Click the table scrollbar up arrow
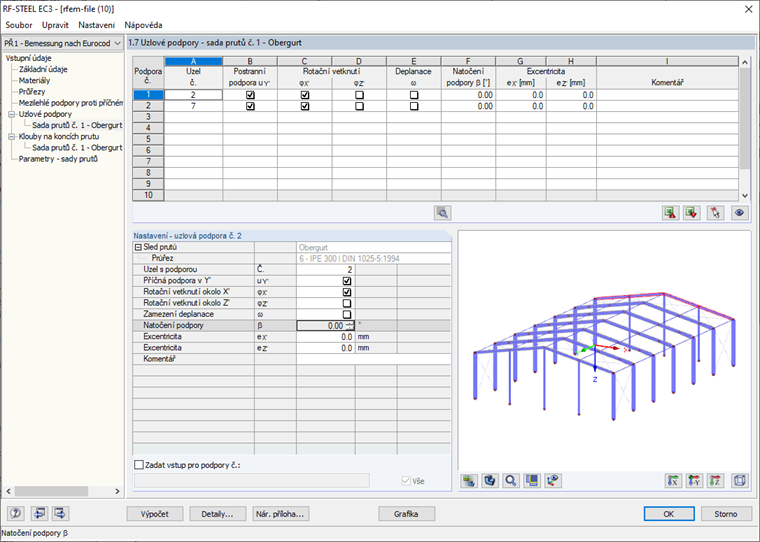Image resolution: width=760 pixels, height=542 pixels. point(745,62)
